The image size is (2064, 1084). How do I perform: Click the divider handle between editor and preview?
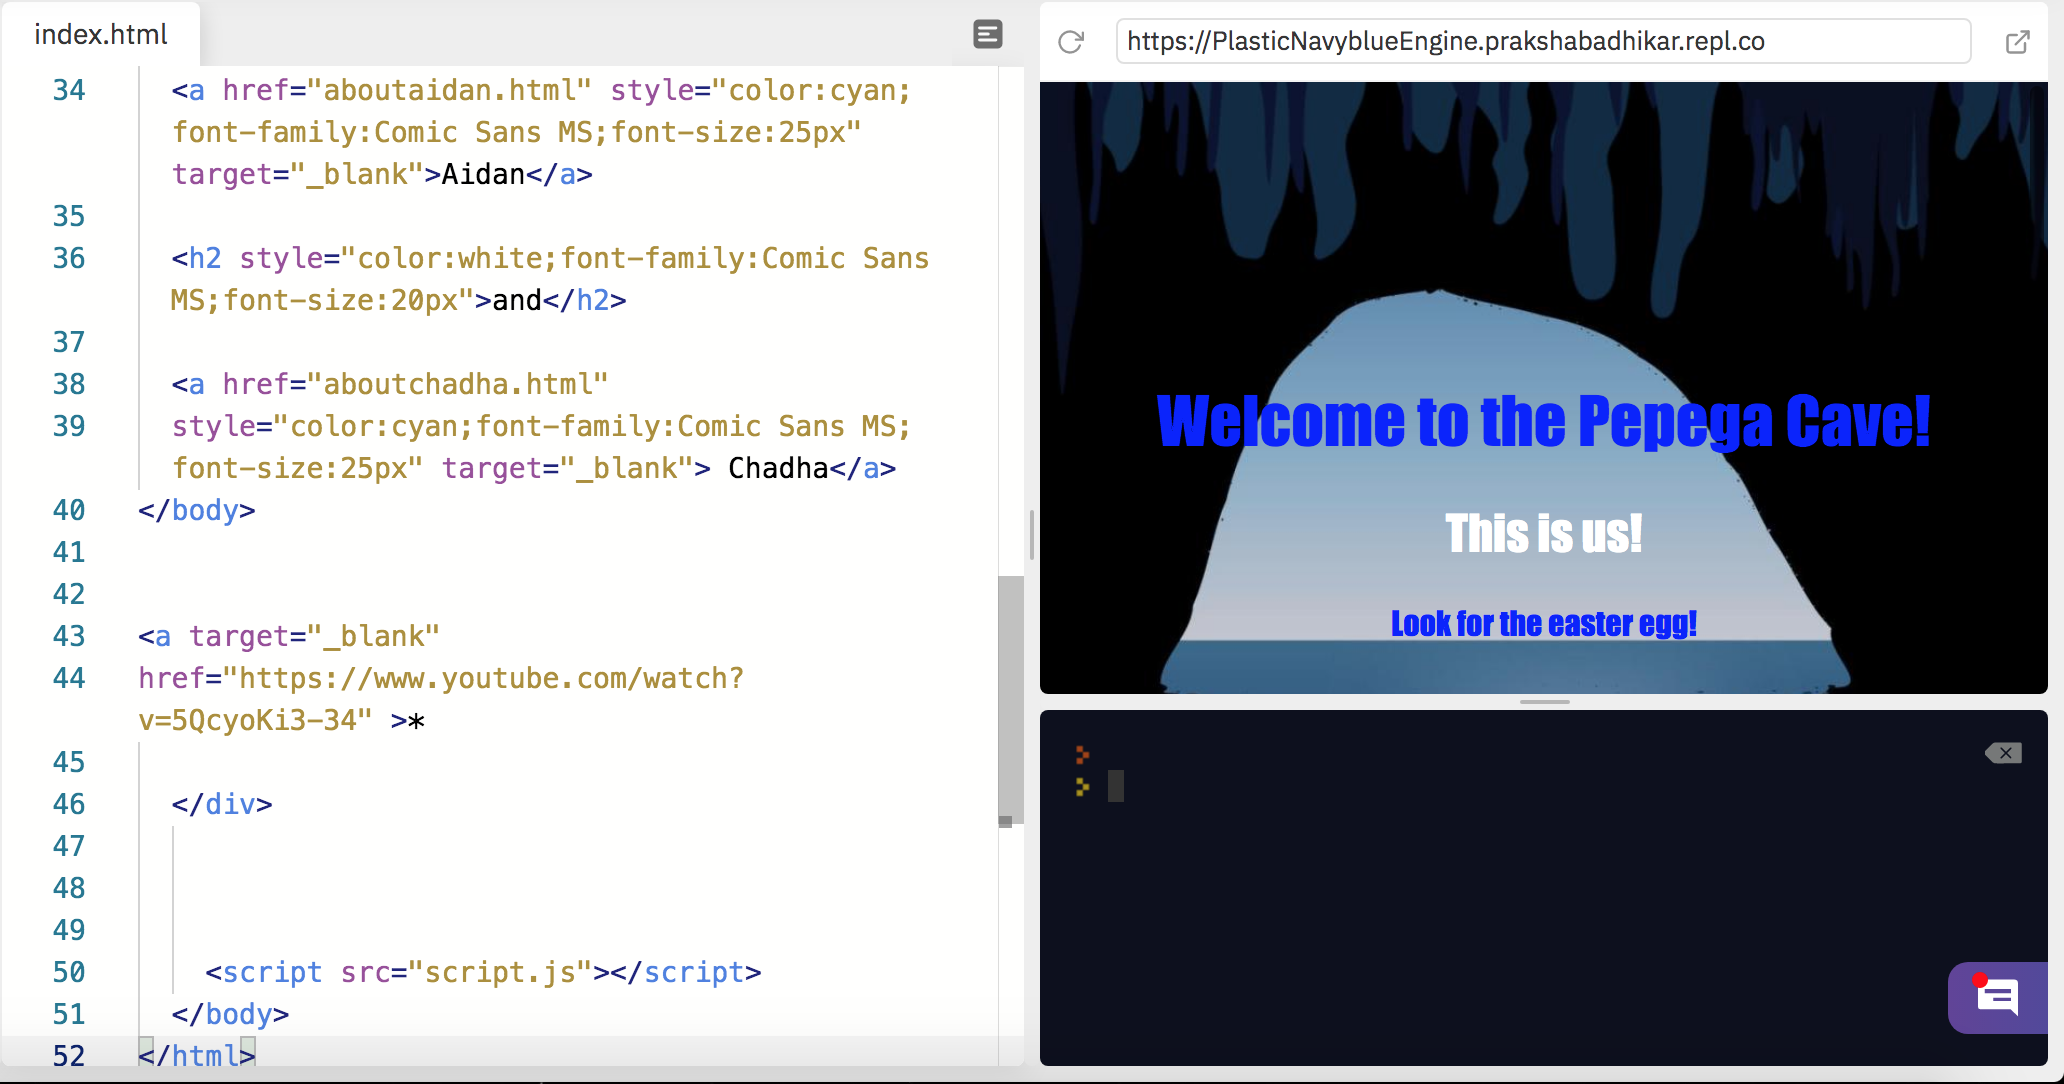[1031, 535]
